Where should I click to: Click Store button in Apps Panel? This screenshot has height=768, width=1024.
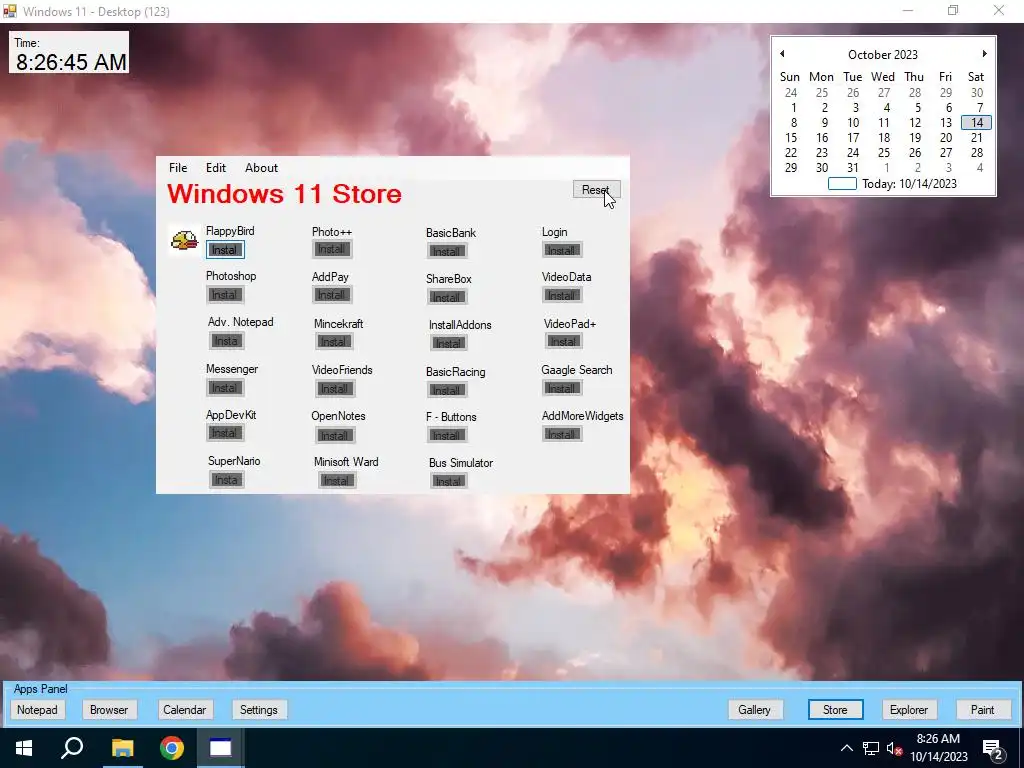click(x=835, y=710)
